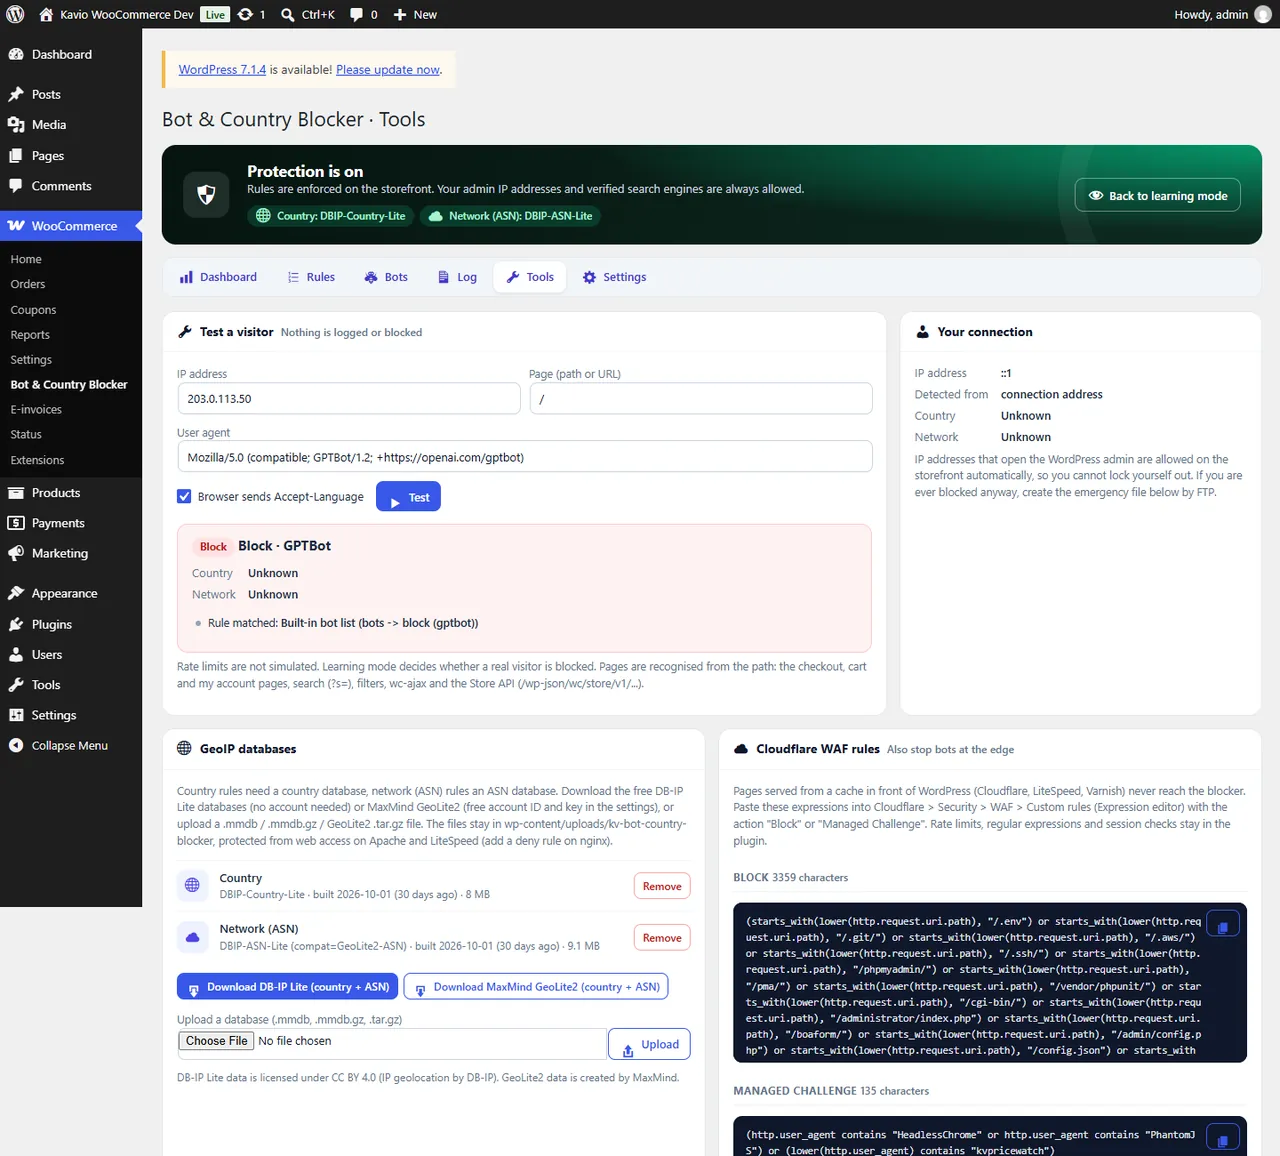Copy the MANAGED CHALLENGE expression

pyautogui.click(x=1223, y=1139)
